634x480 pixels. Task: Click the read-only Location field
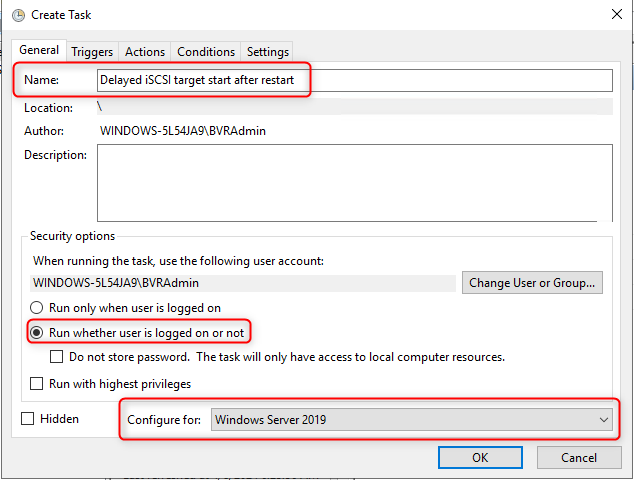pyautogui.click(x=354, y=106)
